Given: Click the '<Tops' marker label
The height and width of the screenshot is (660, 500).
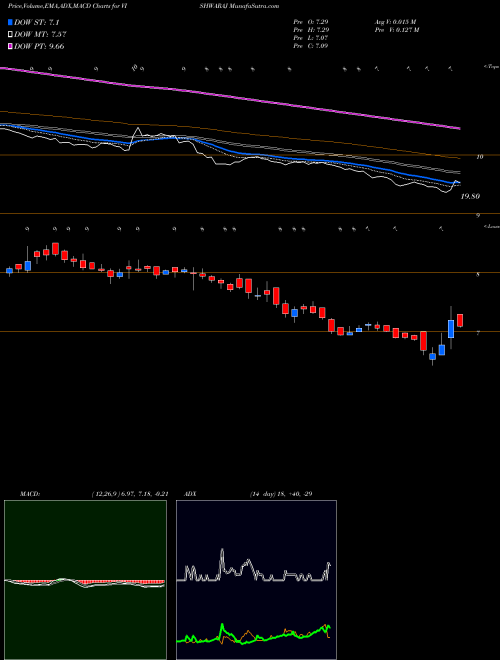Looking at the screenshot, I should 491,67.
